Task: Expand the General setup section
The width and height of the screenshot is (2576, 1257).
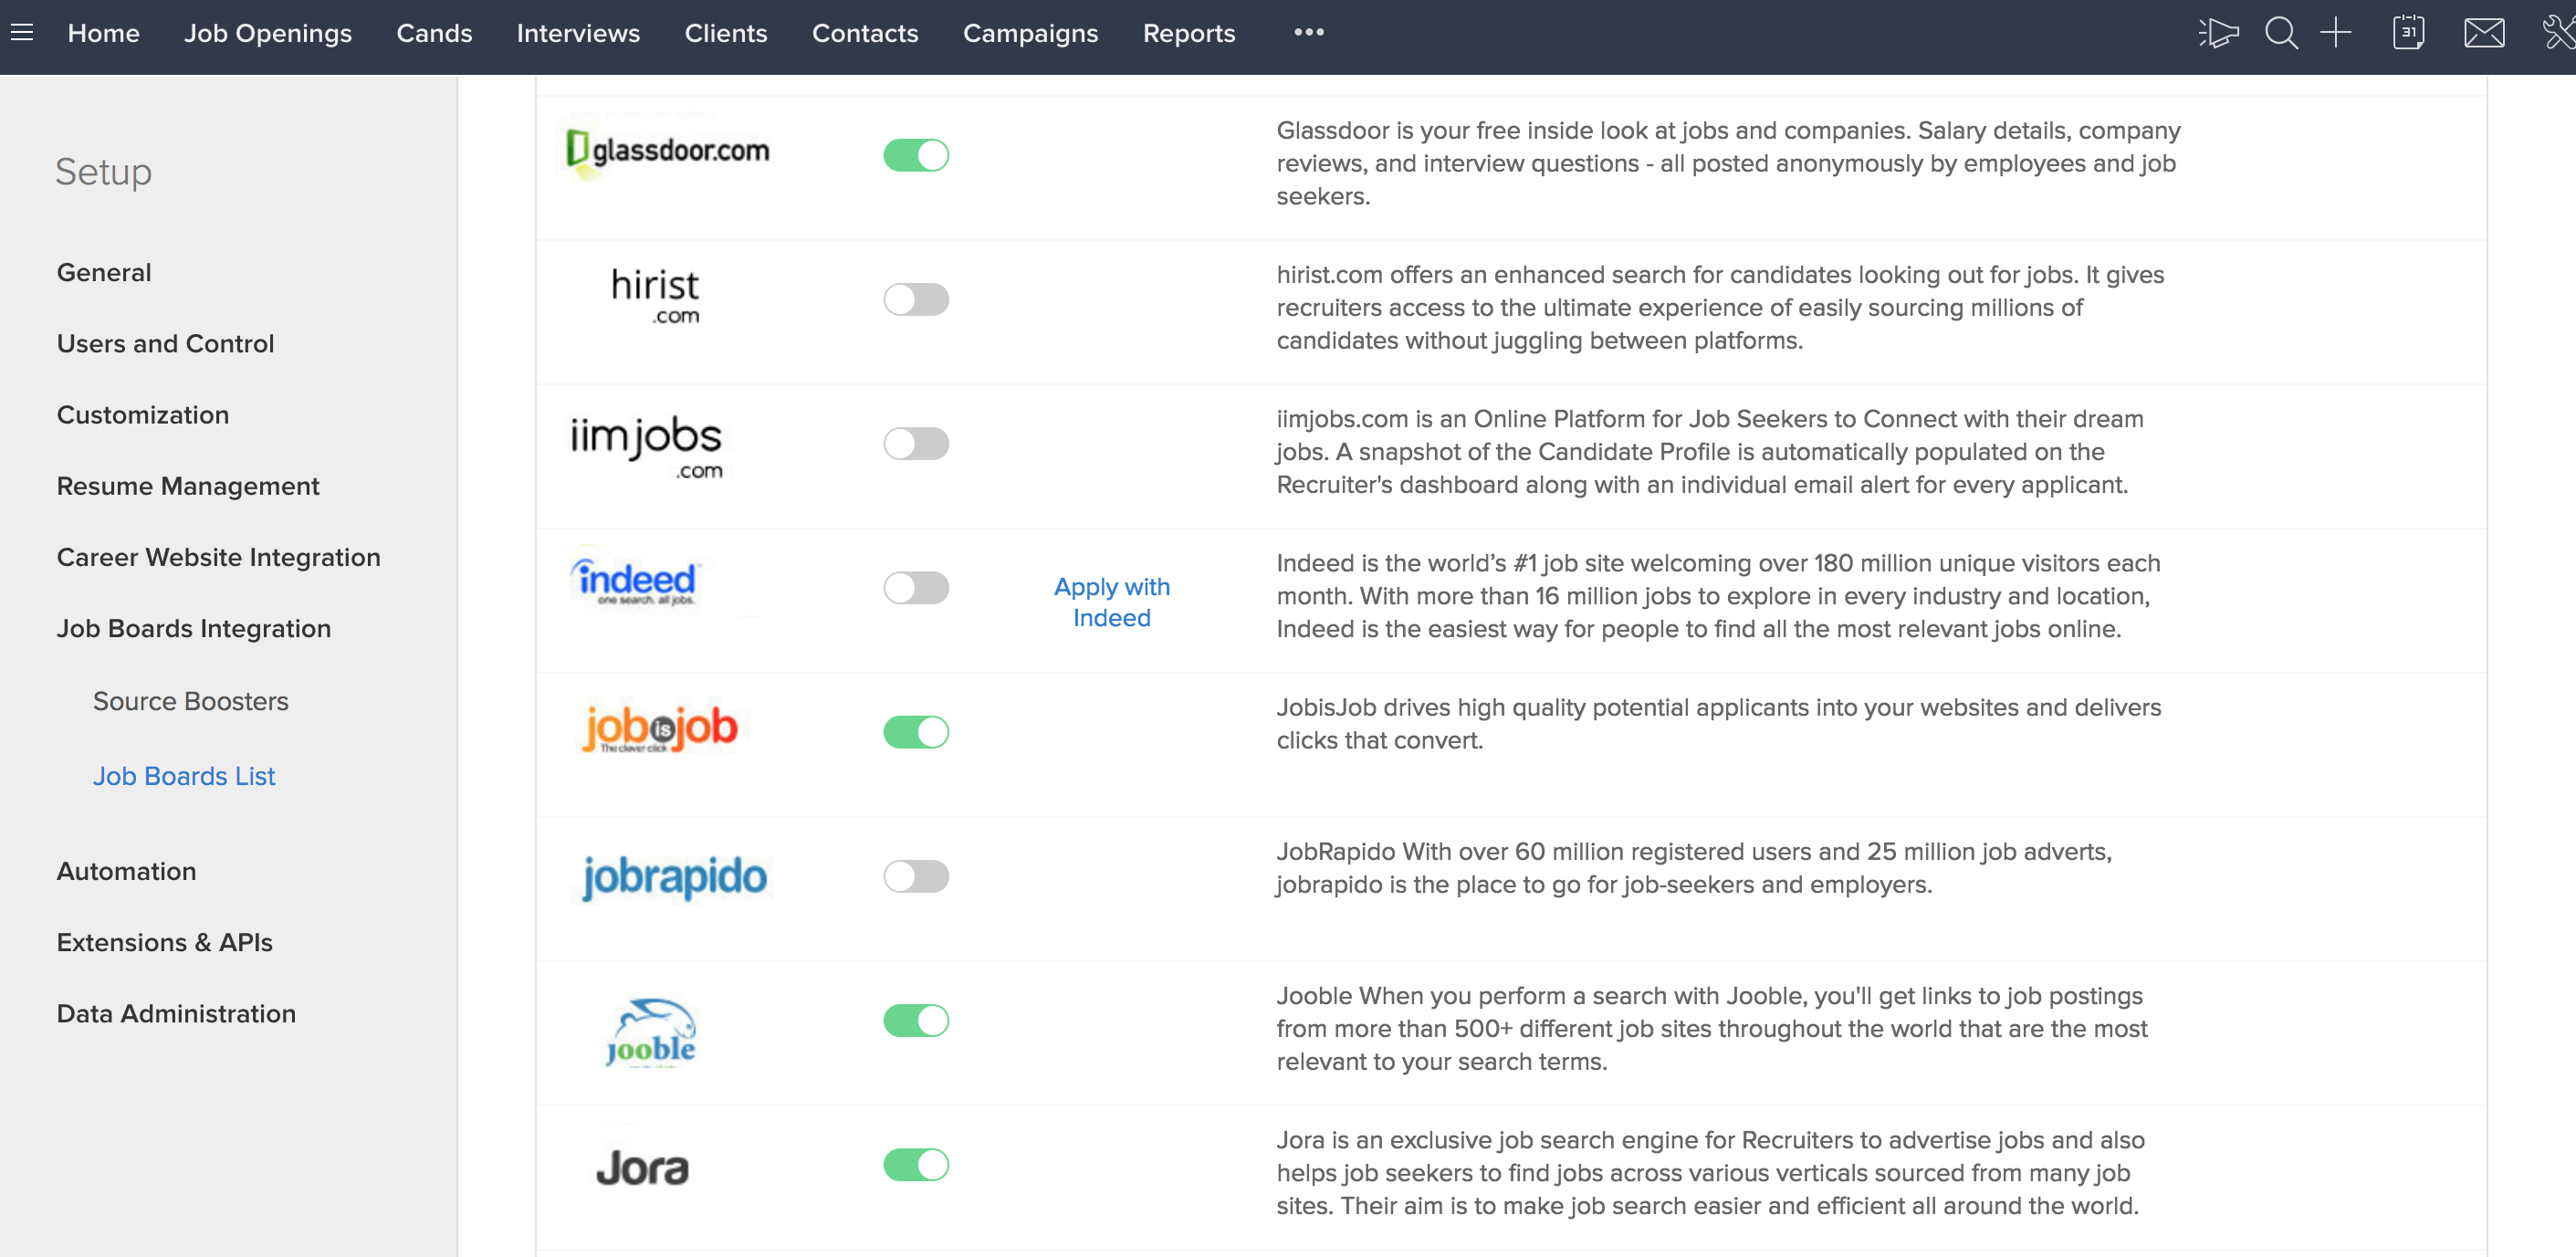Action: pyautogui.click(x=104, y=272)
